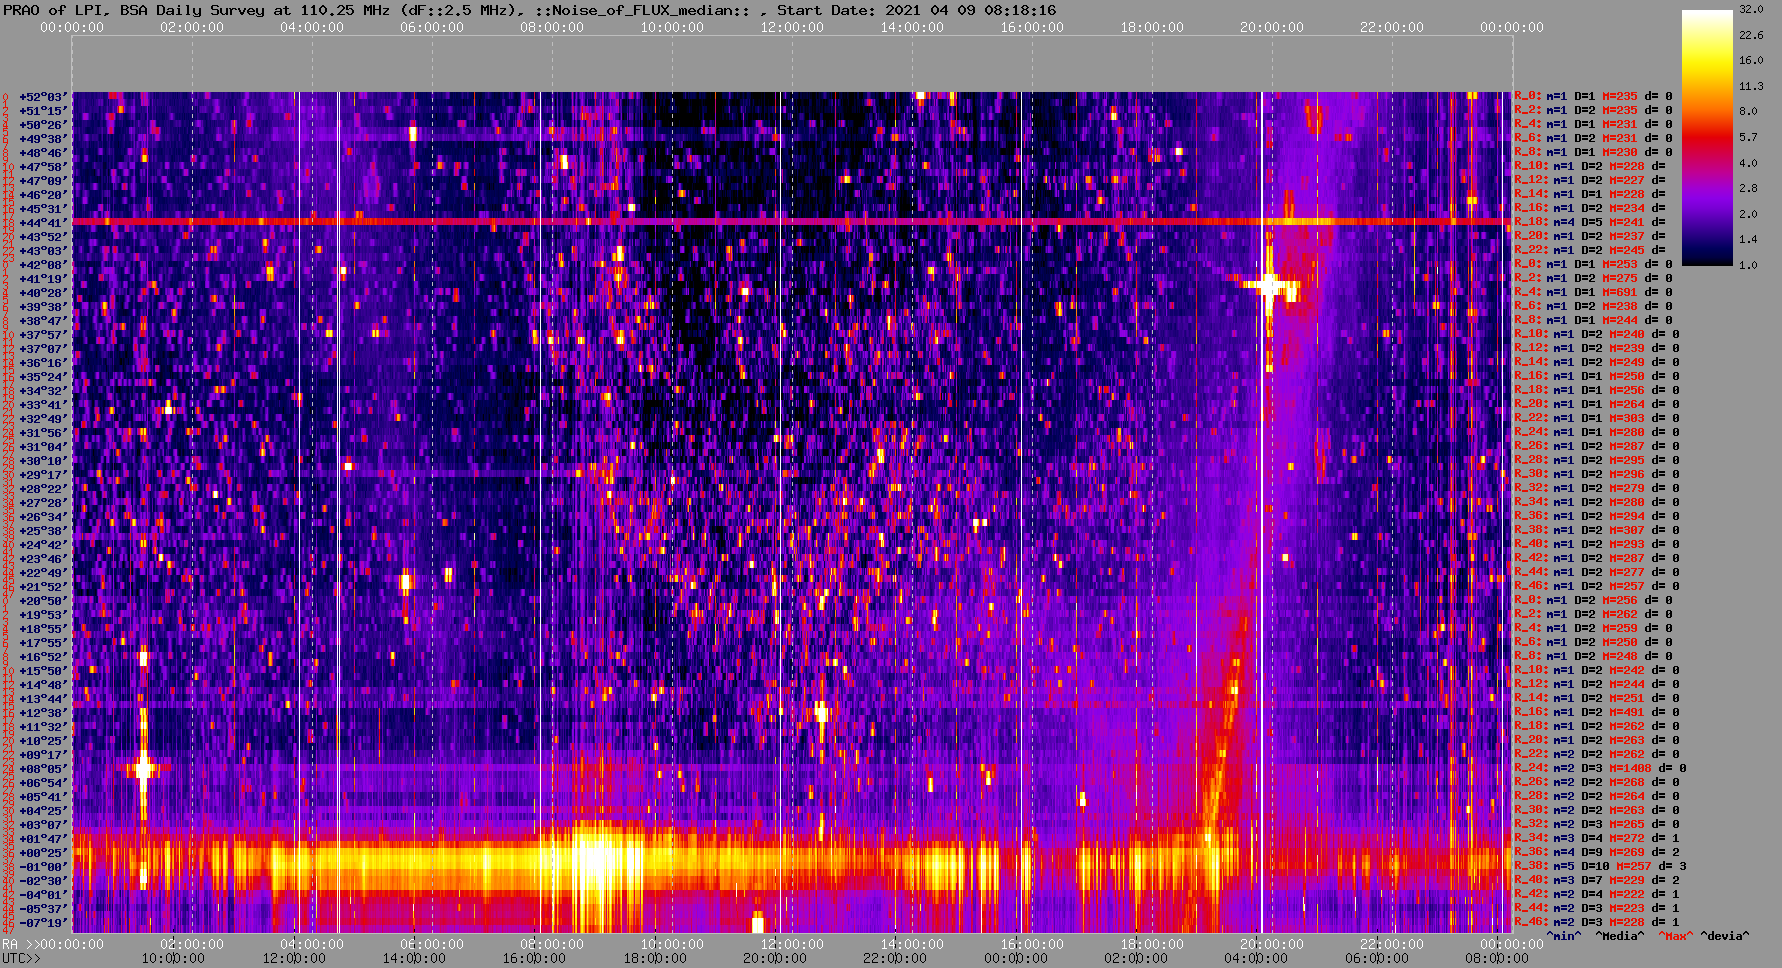This screenshot has width=1782, height=968.
Task: Click the +49°38' declination label
Action: pyautogui.click(x=44, y=139)
